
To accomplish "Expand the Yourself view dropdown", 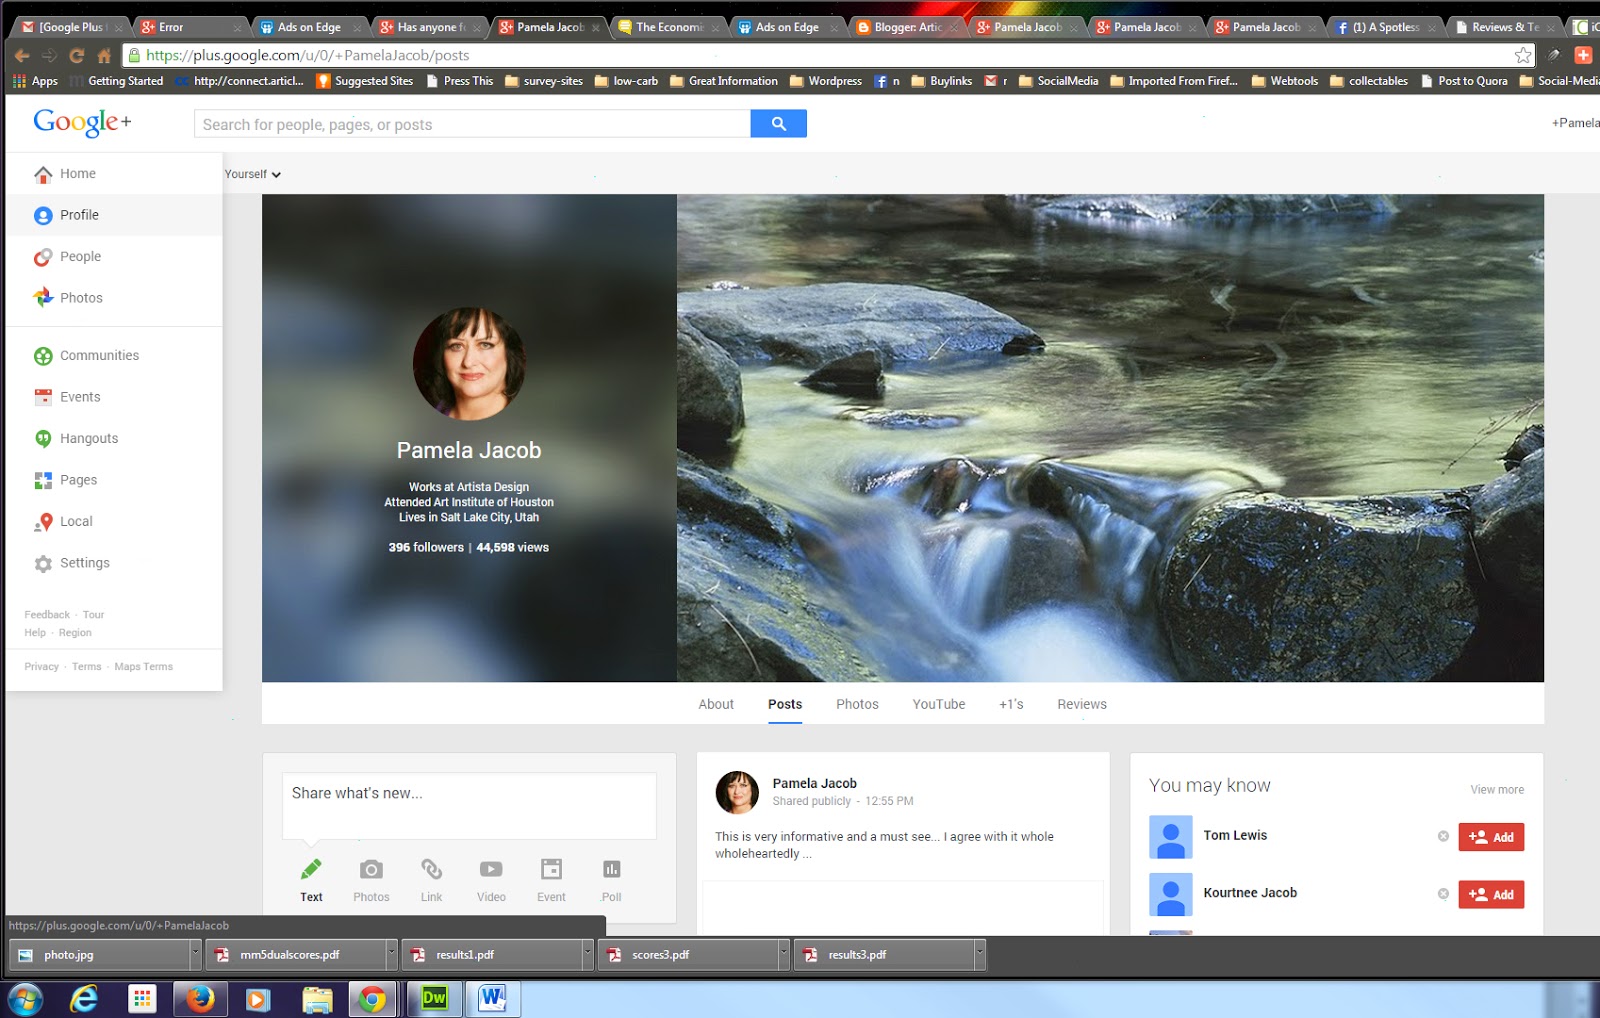I will (x=252, y=174).
